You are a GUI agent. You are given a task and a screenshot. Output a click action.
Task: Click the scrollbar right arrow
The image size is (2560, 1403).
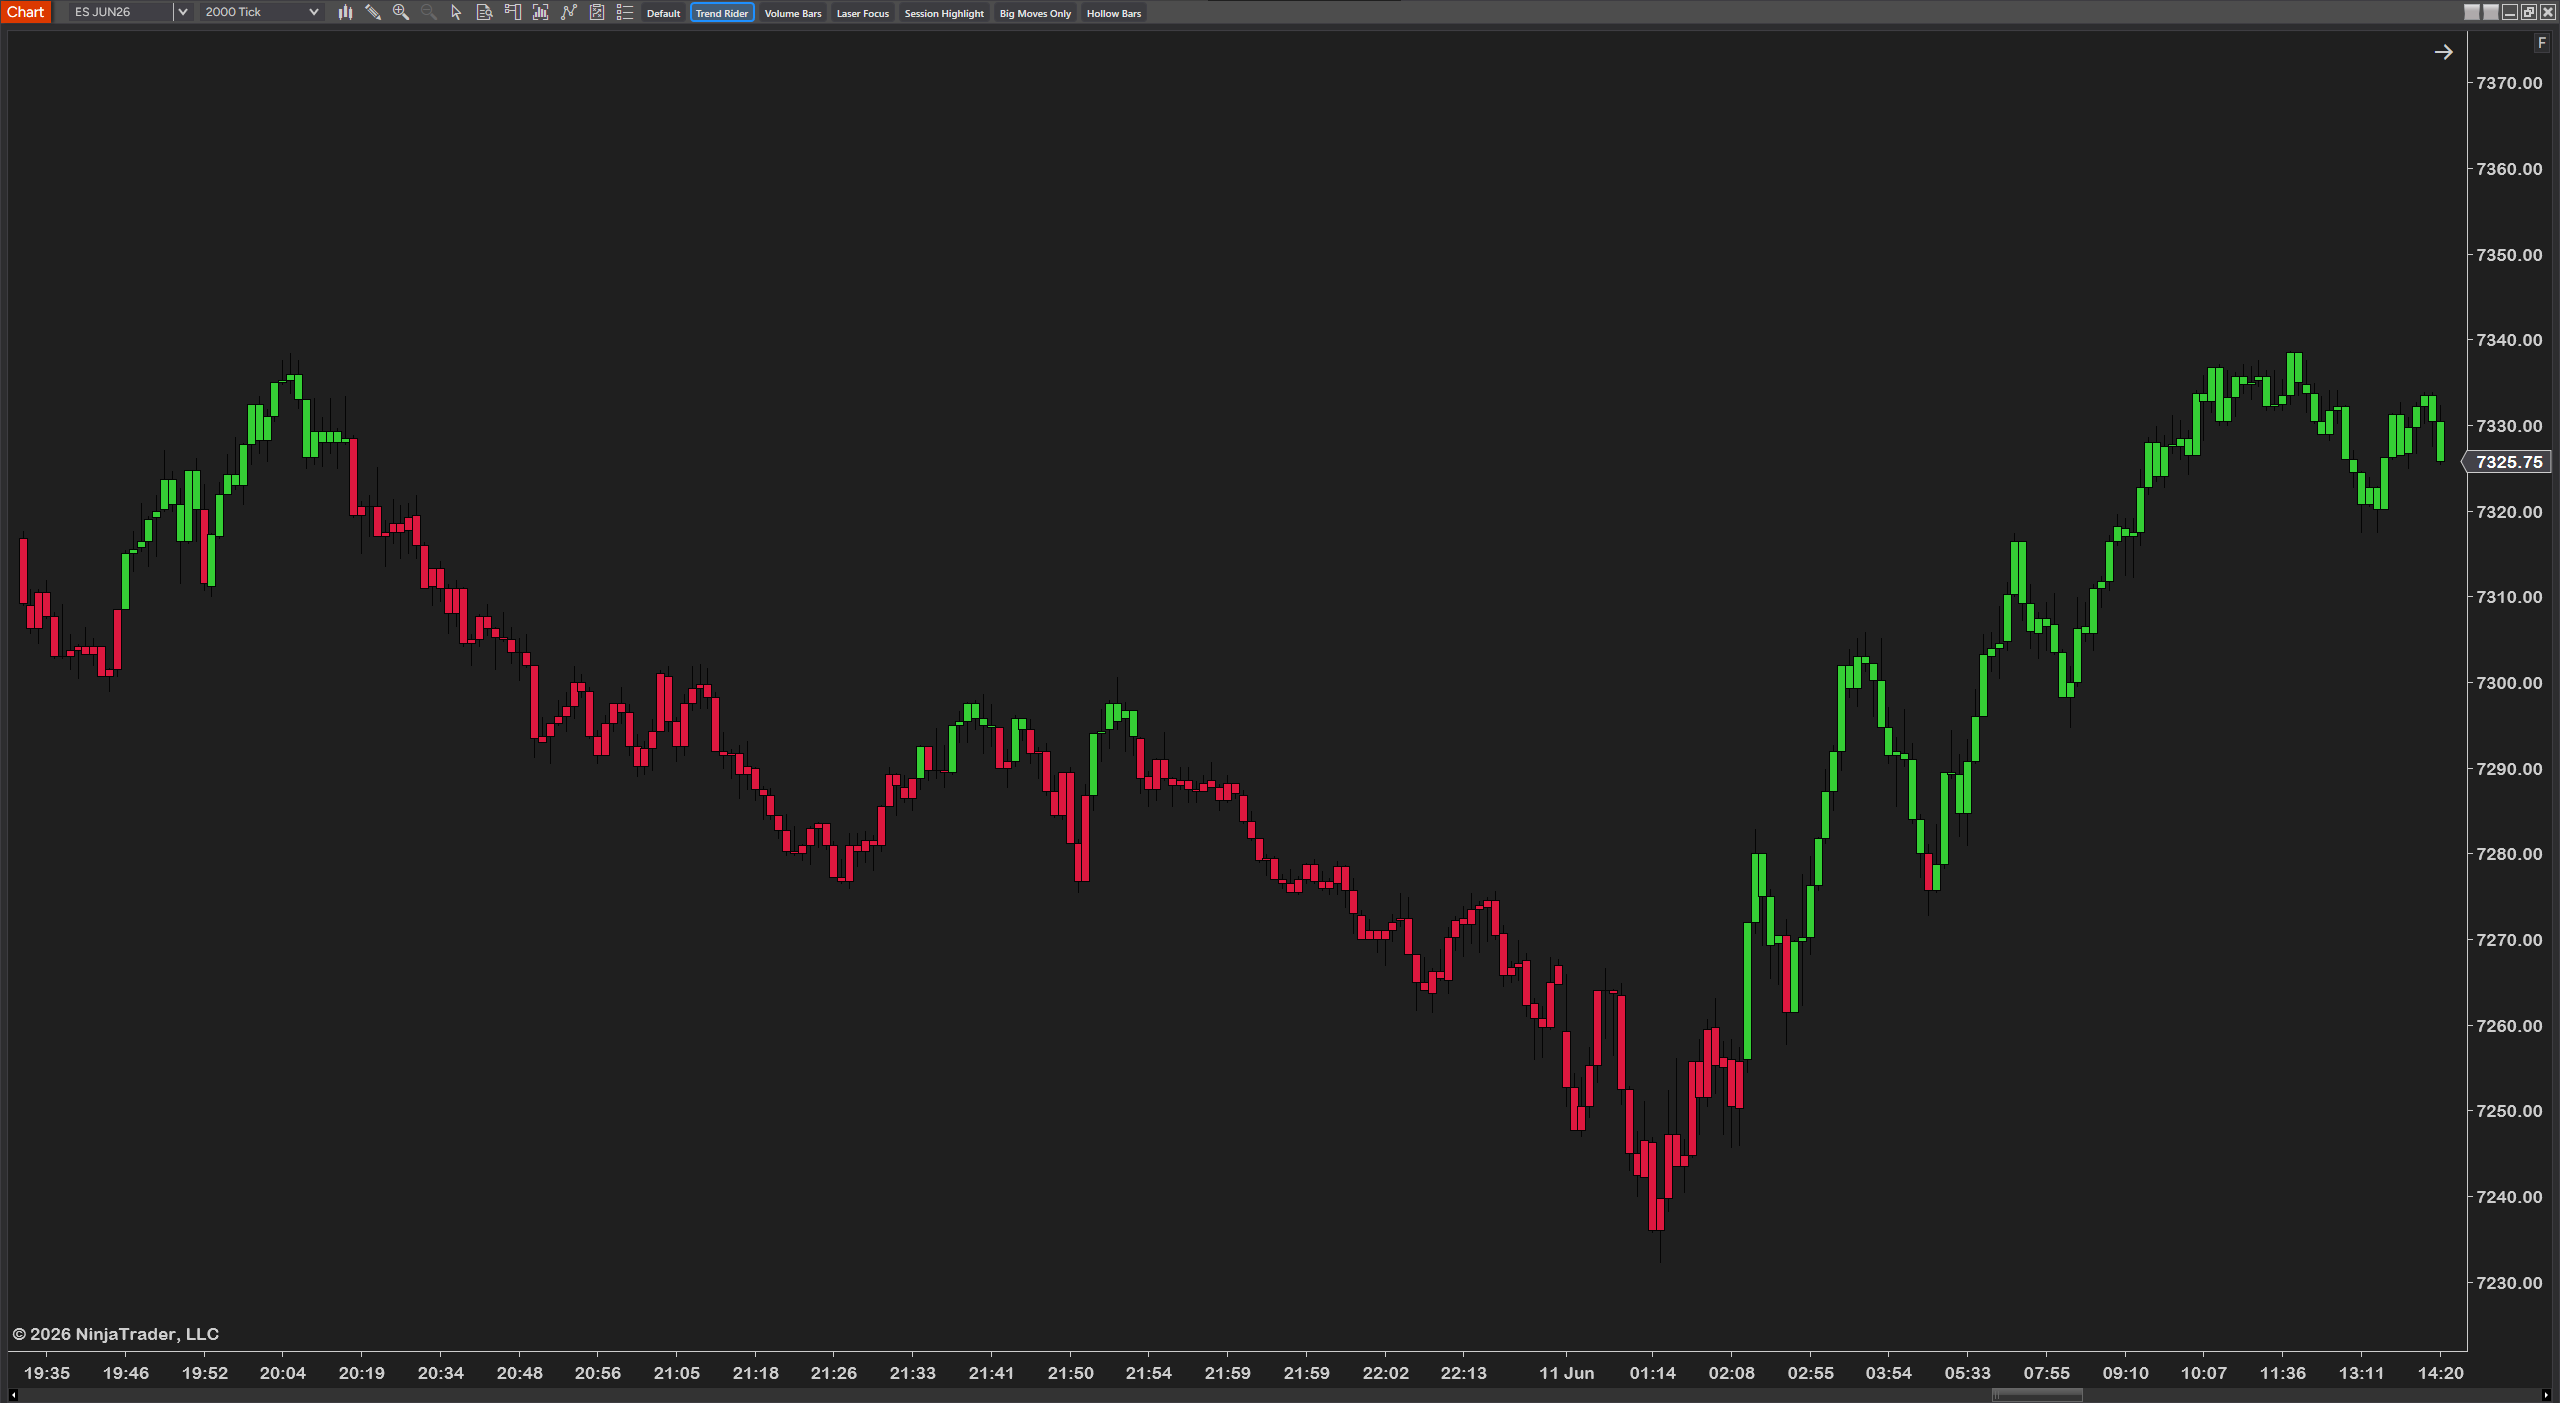pyautogui.click(x=2545, y=1395)
